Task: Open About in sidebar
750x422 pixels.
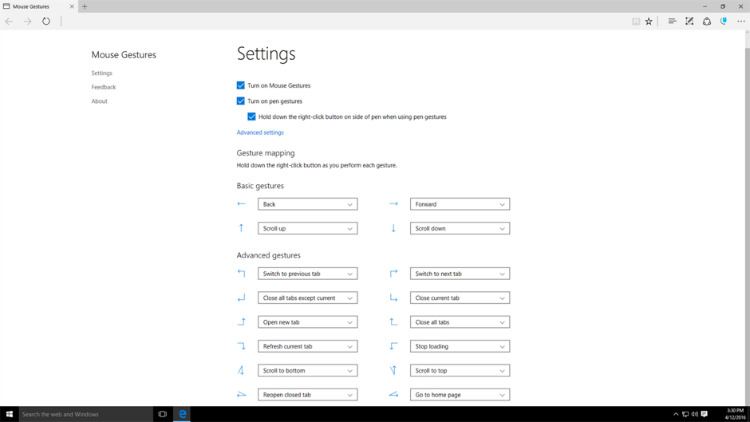Action: click(x=99, y=101)
